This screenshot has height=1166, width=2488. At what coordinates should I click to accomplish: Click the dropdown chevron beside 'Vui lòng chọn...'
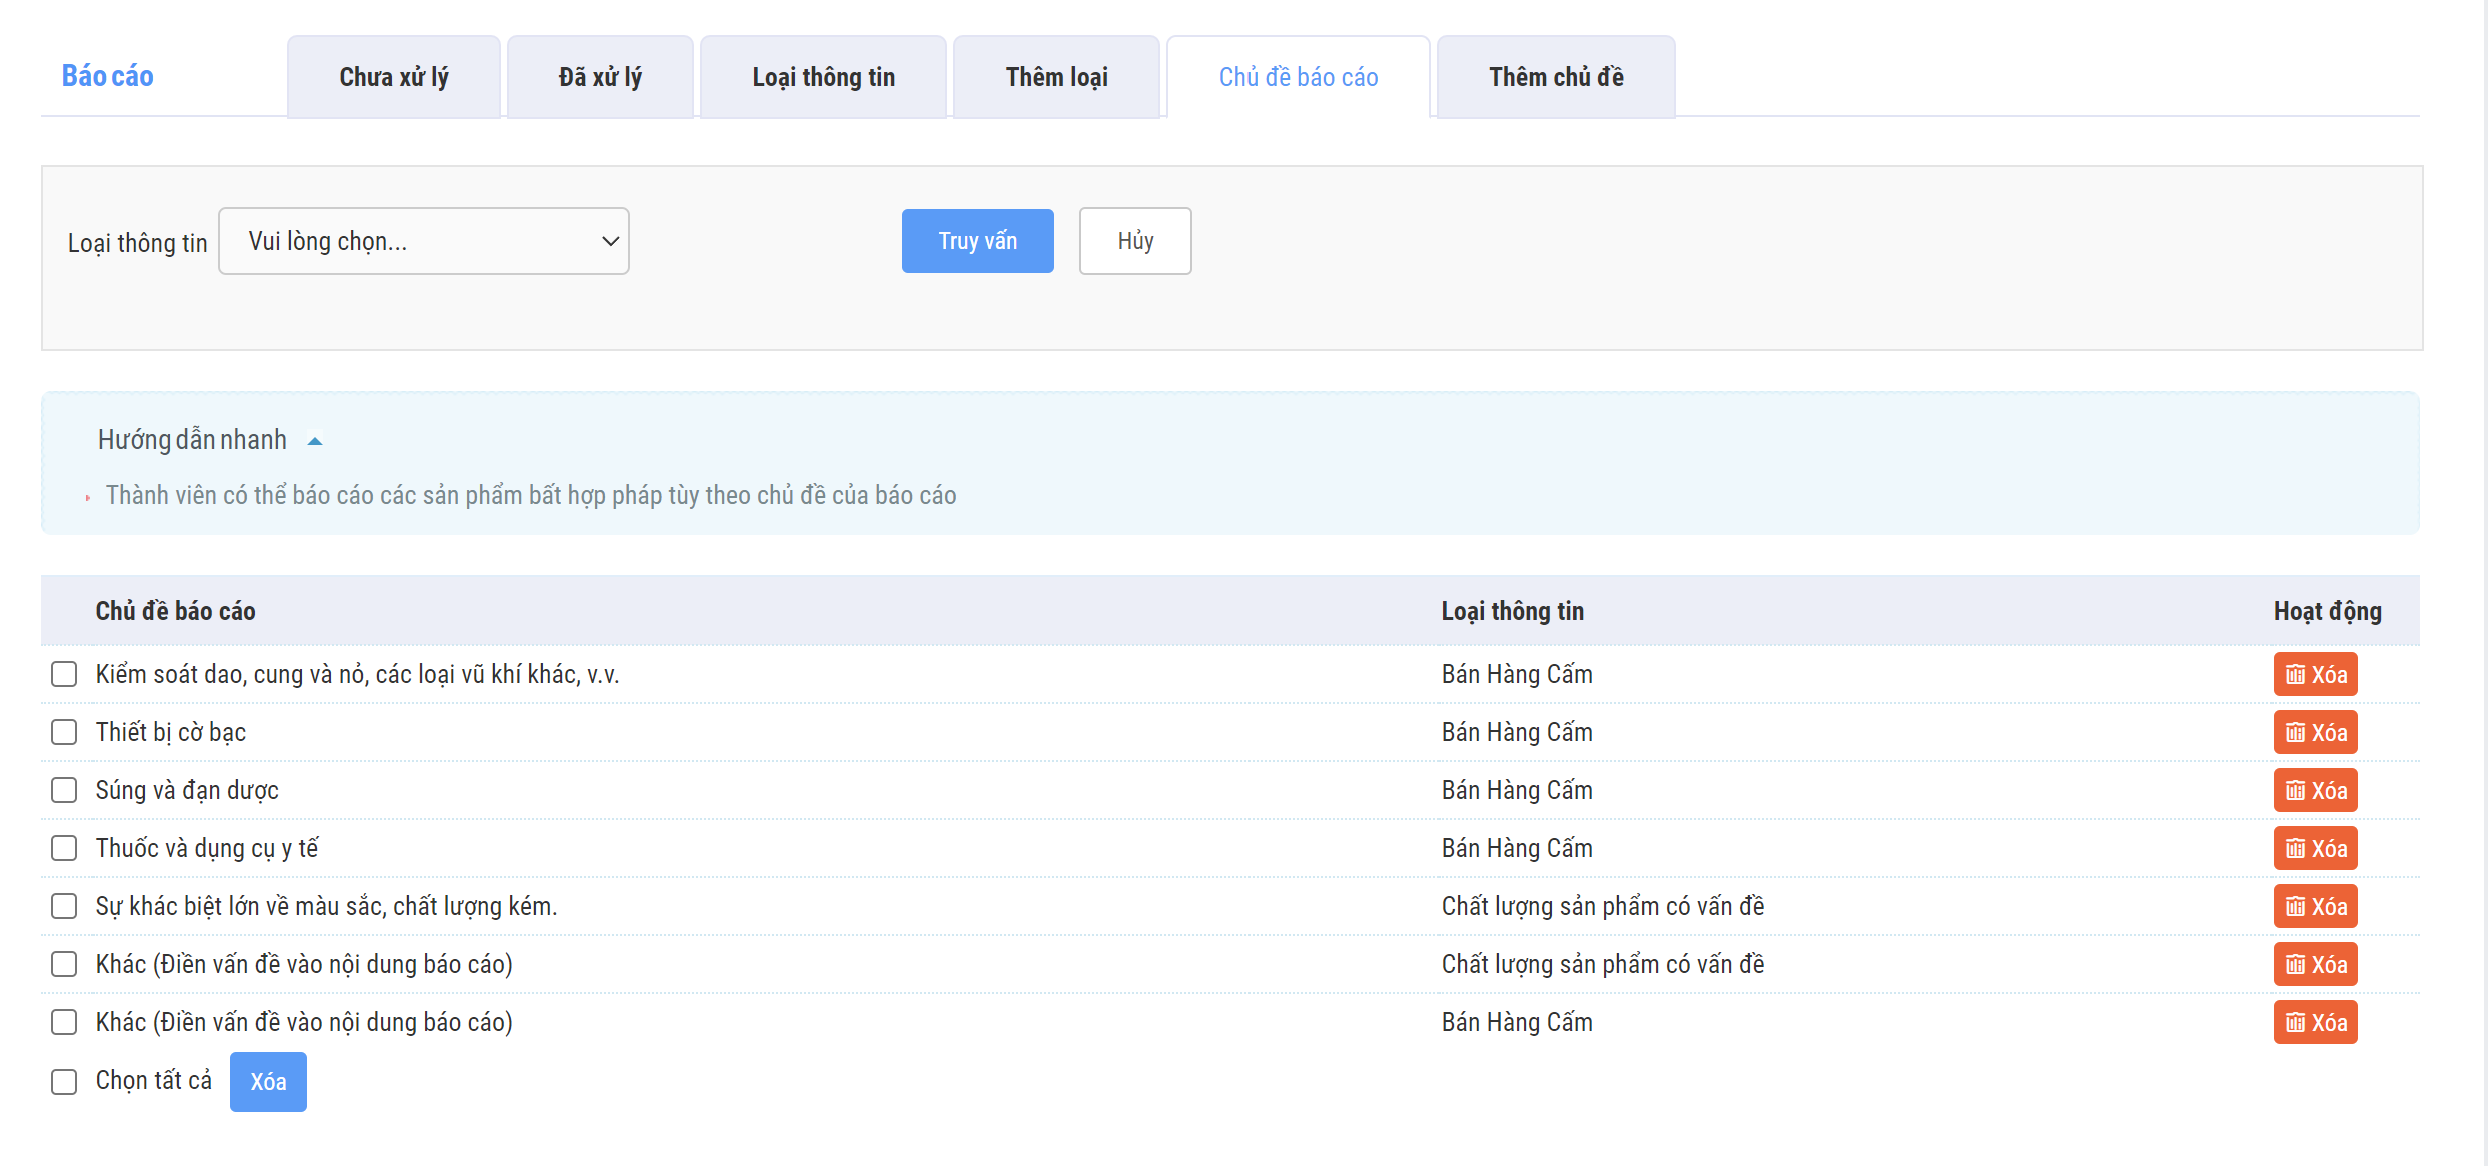[610, 241]
